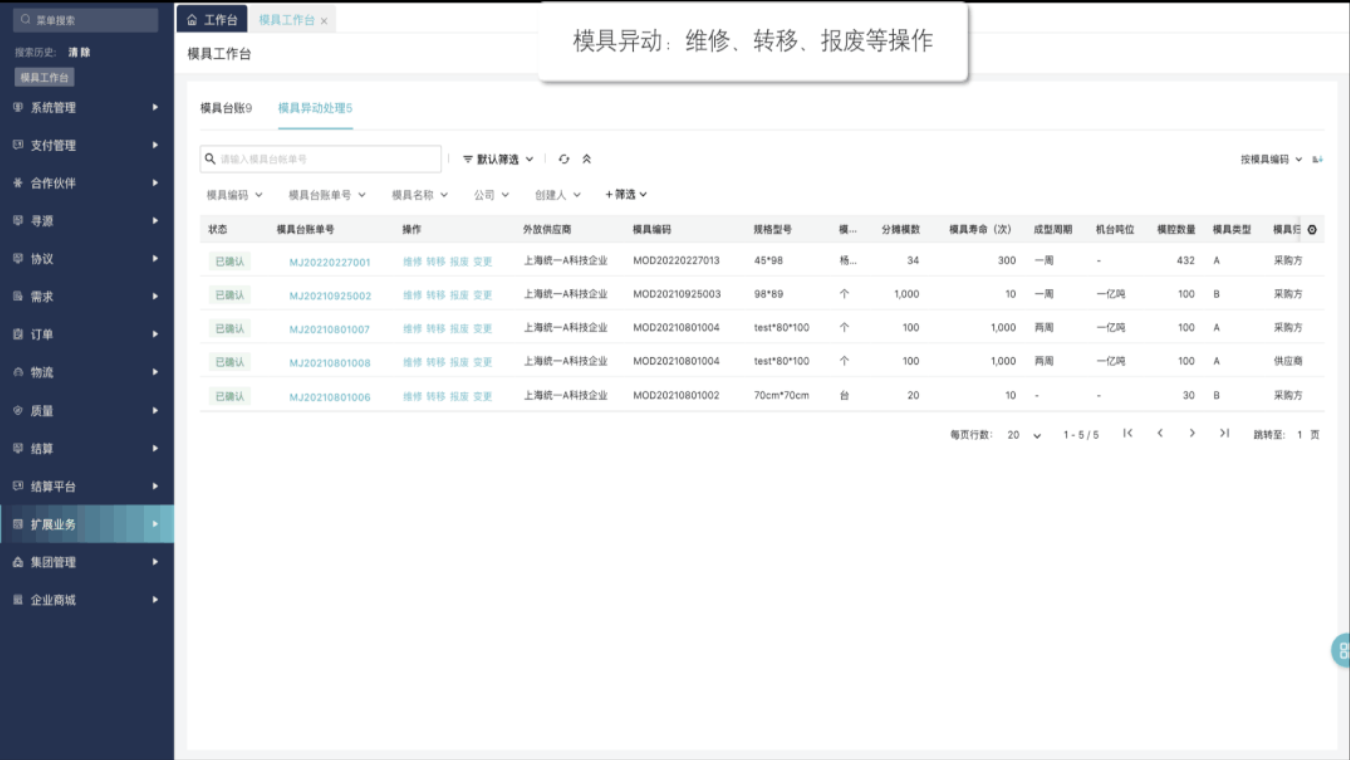The image size is (1350, 760).
Task: Click the 寻源 sidebar icon
Action: coord(18,220)
